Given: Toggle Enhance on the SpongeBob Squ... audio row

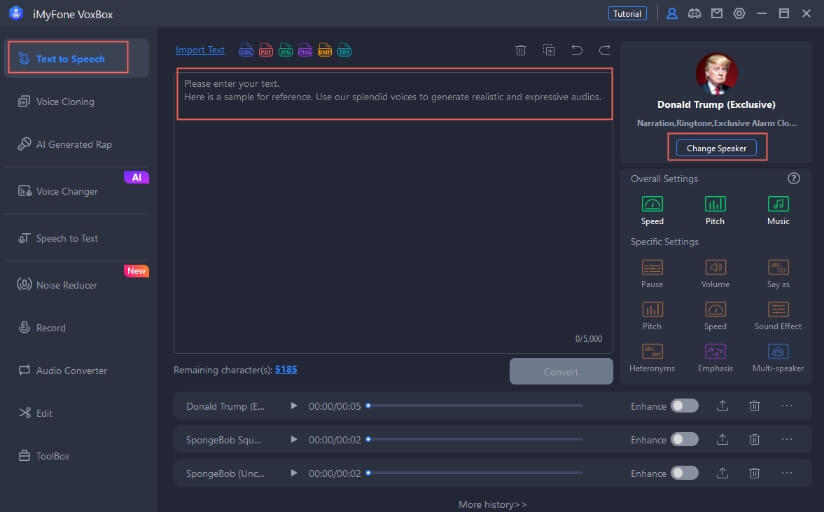Looking at the screenshot, I should (x=684, y=439).
